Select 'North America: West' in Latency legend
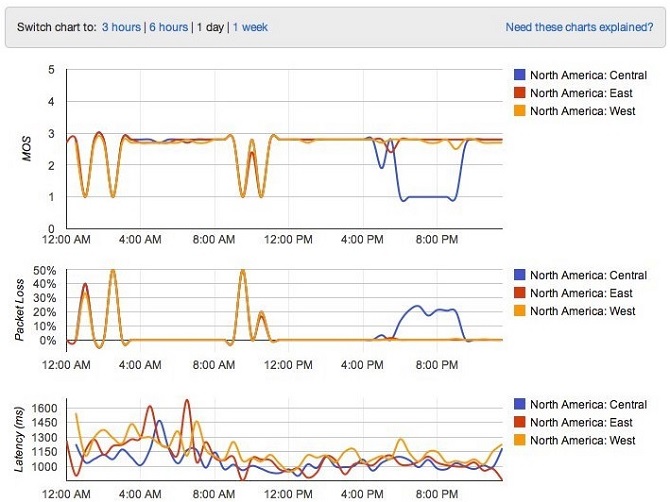670x502 pixels. [x=583, y=440]
